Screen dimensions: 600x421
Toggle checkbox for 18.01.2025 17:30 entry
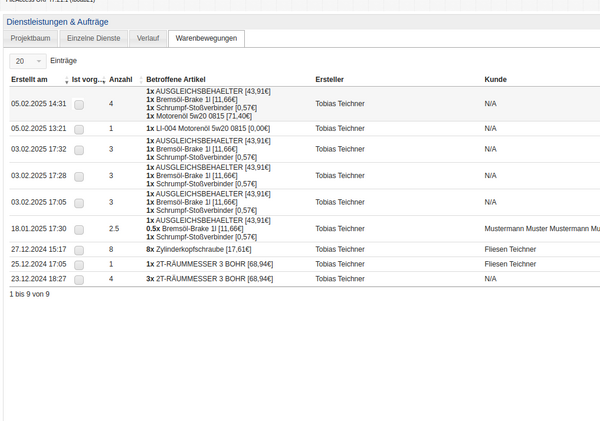pyautogui.click(x=79, y=229)
